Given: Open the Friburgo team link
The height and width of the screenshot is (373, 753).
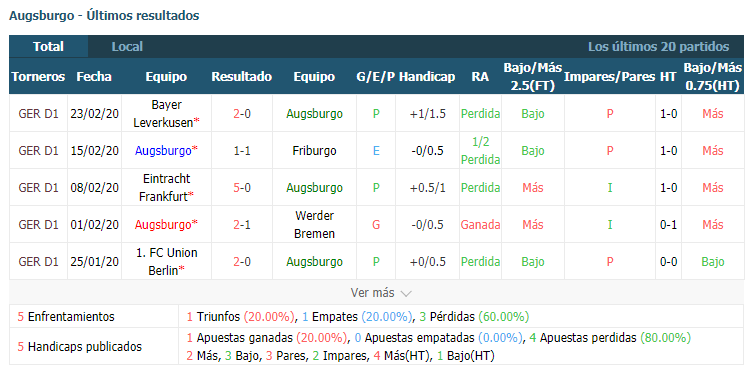Looking at the screenshot, I should tap(314, 151).
